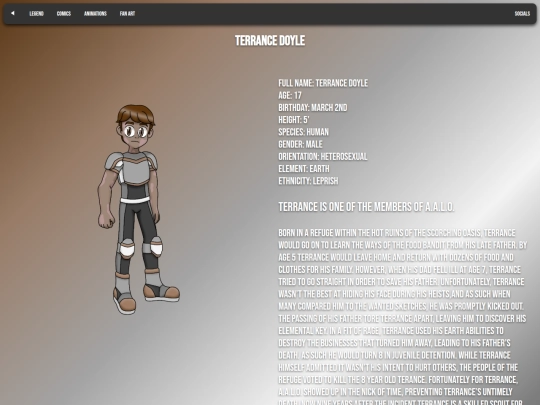Click the Terrance Doyle character artwork
Viewport: 540px width, 405px height.
coord(138,209)
